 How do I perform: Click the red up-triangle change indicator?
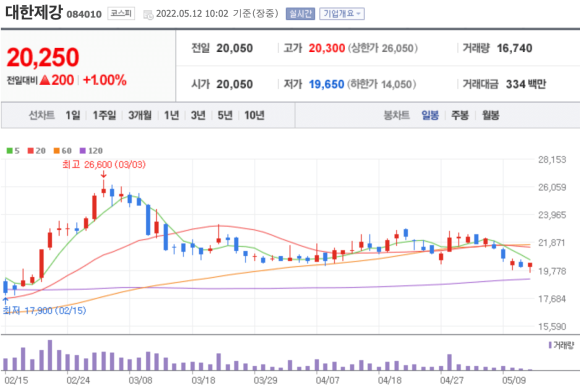(44, 80)
